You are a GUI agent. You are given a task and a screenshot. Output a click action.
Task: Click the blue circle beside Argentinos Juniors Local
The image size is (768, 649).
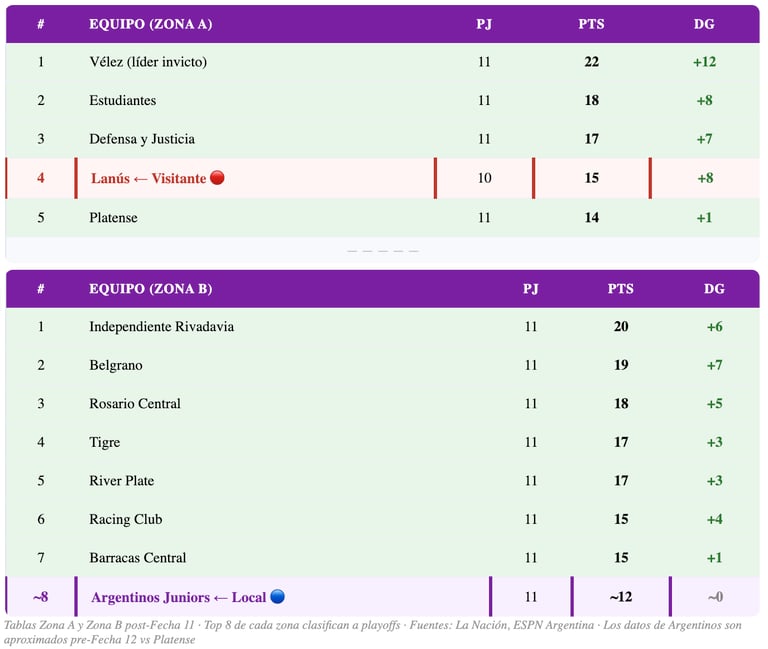(x=278, y=597)
